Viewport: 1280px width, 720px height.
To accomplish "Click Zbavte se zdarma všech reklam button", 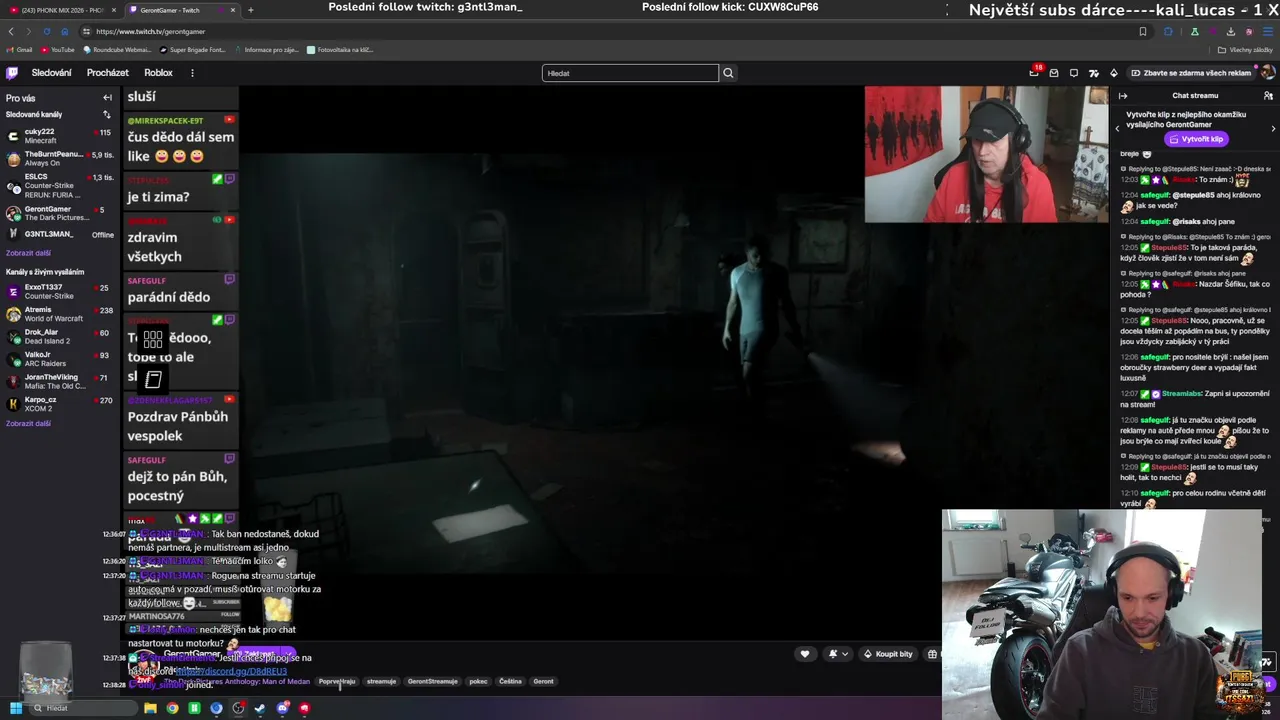I will click(x=1191, y=73).
